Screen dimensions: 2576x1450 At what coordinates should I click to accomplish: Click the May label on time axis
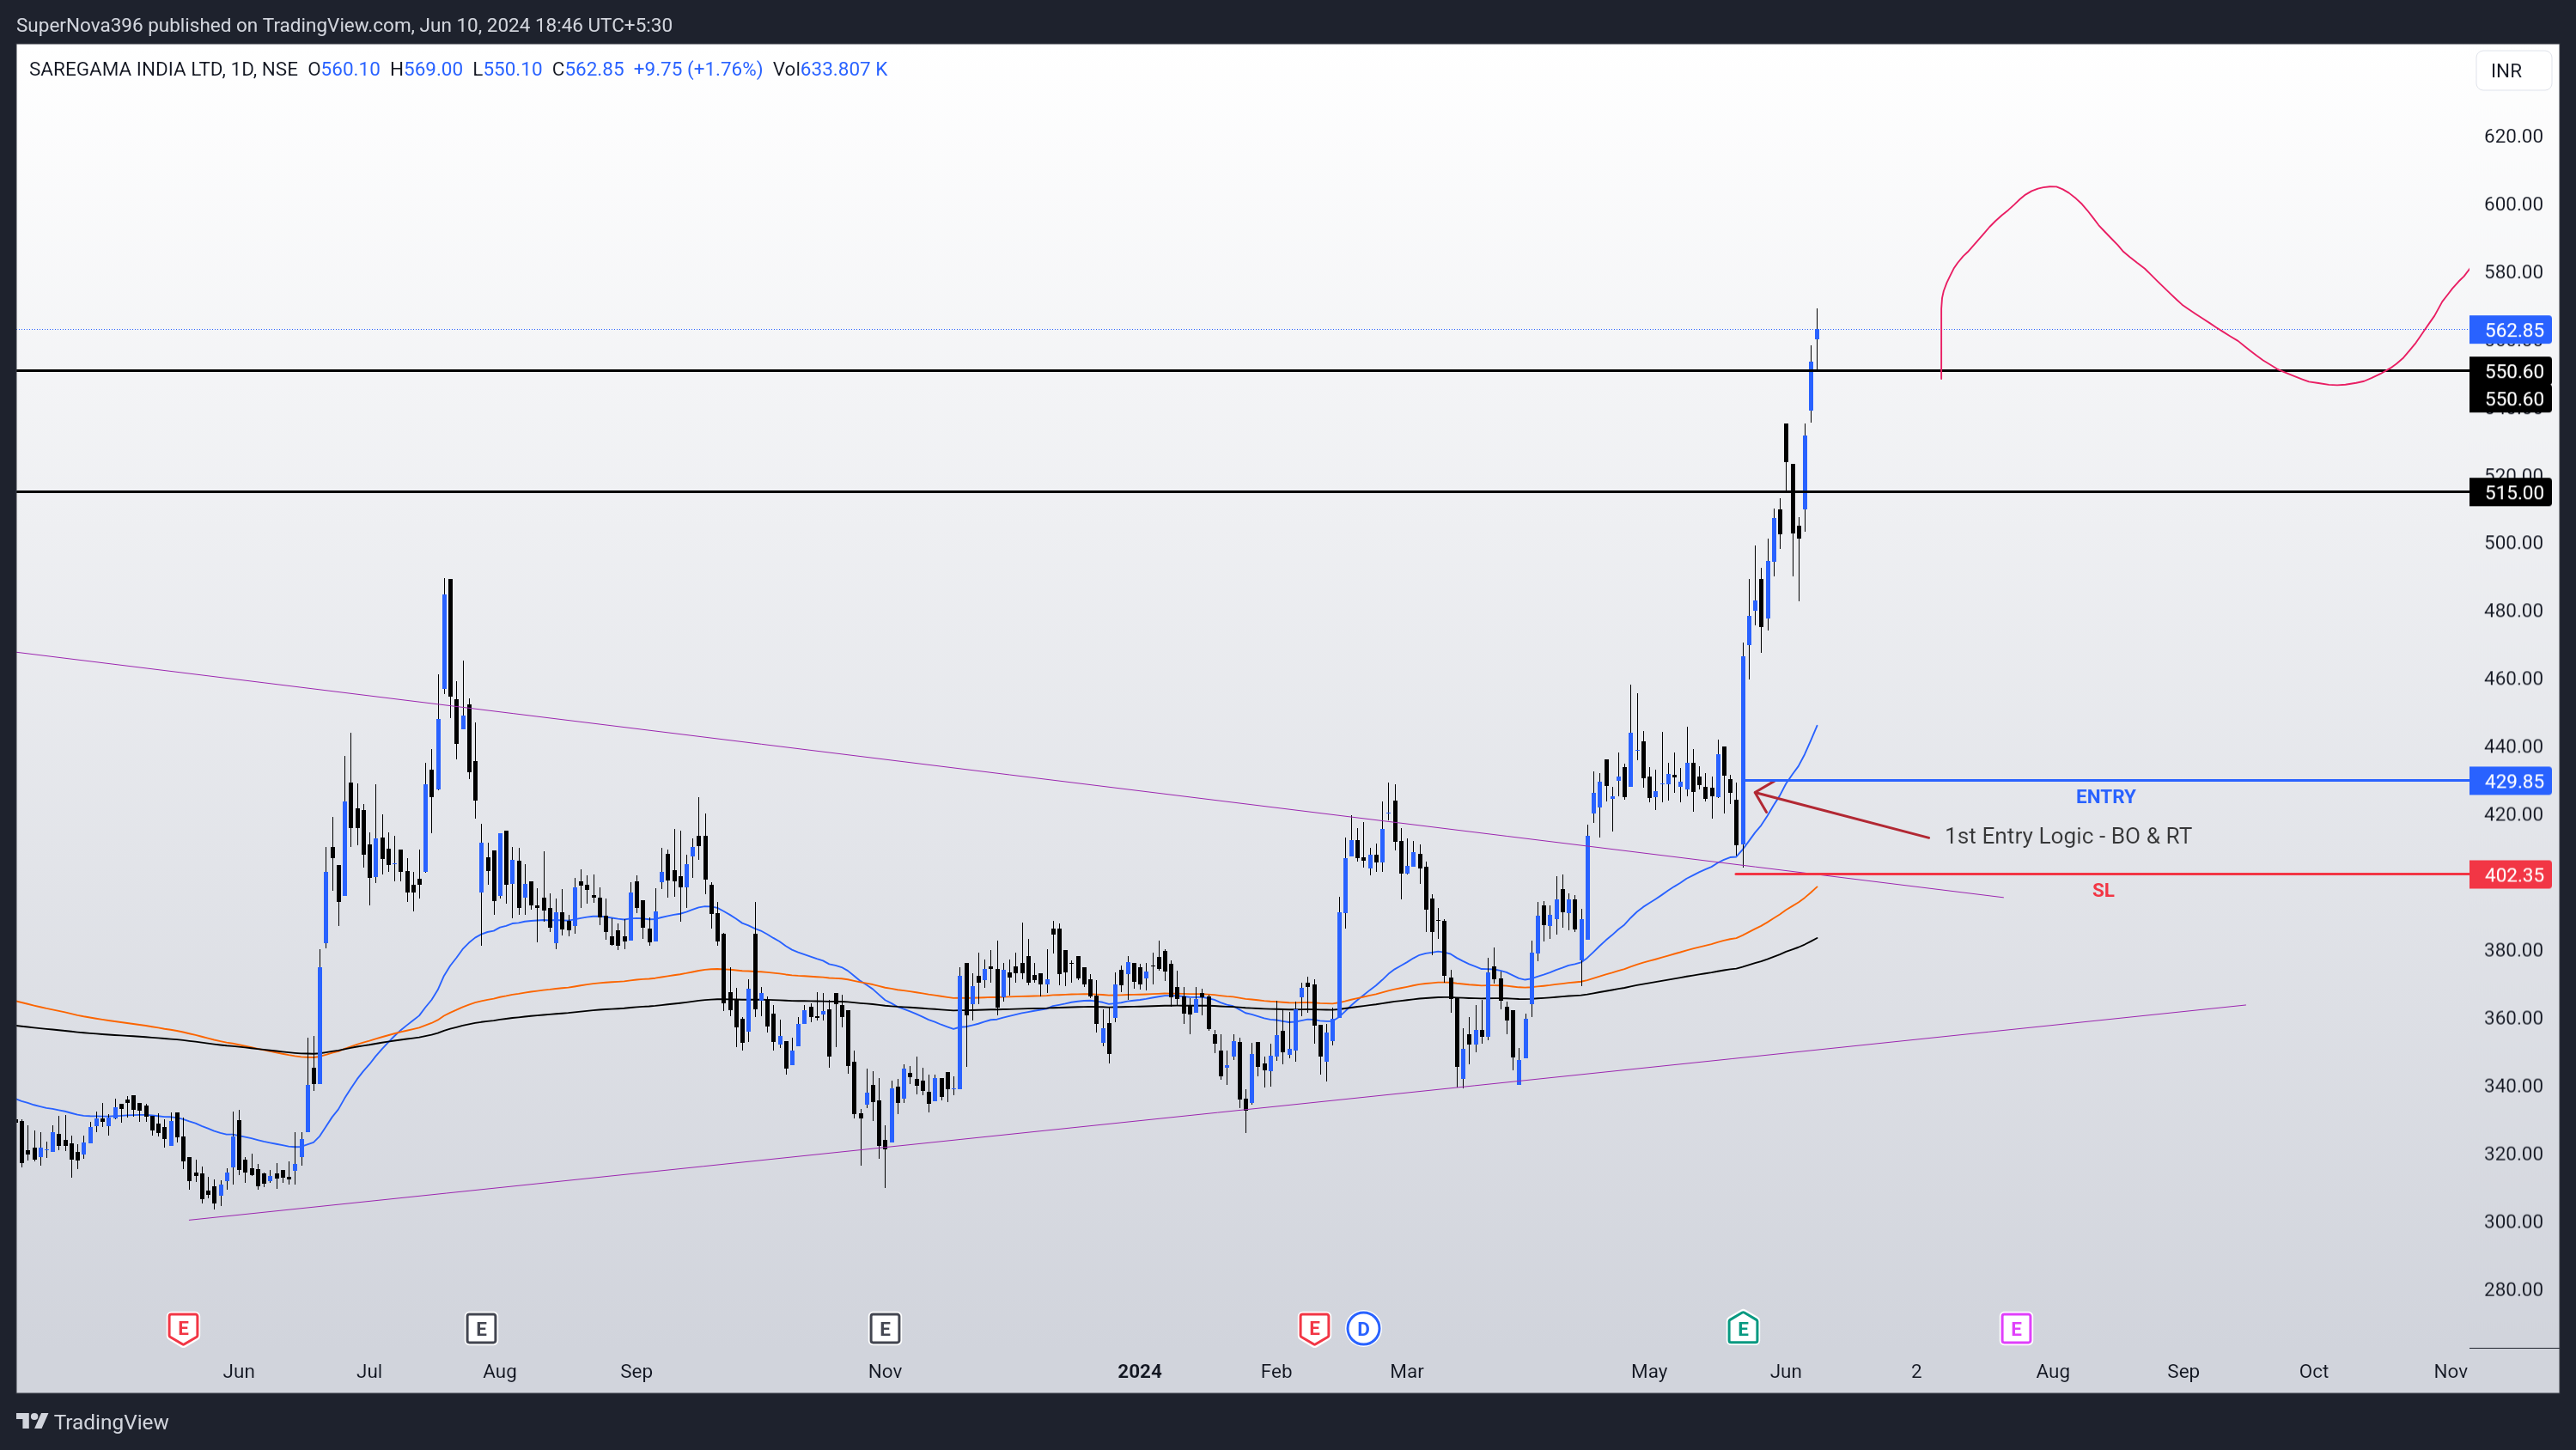tap(1649, 1371)
